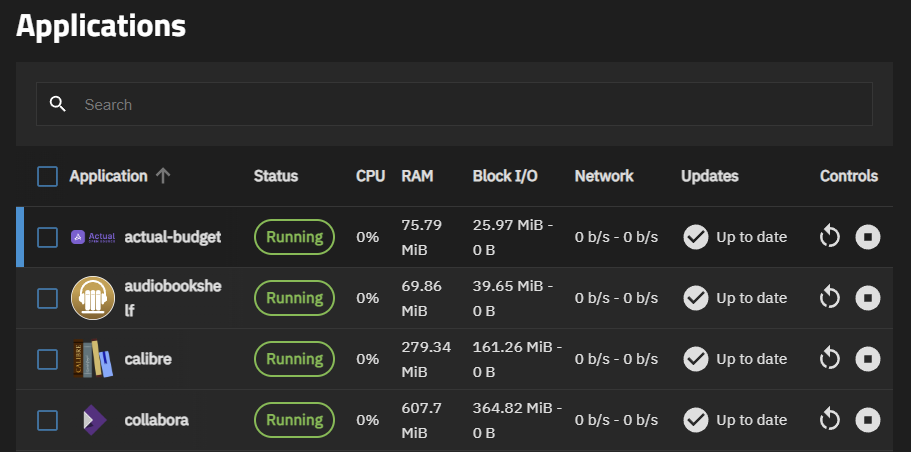Sort by the RAM column header

(417, 176)
